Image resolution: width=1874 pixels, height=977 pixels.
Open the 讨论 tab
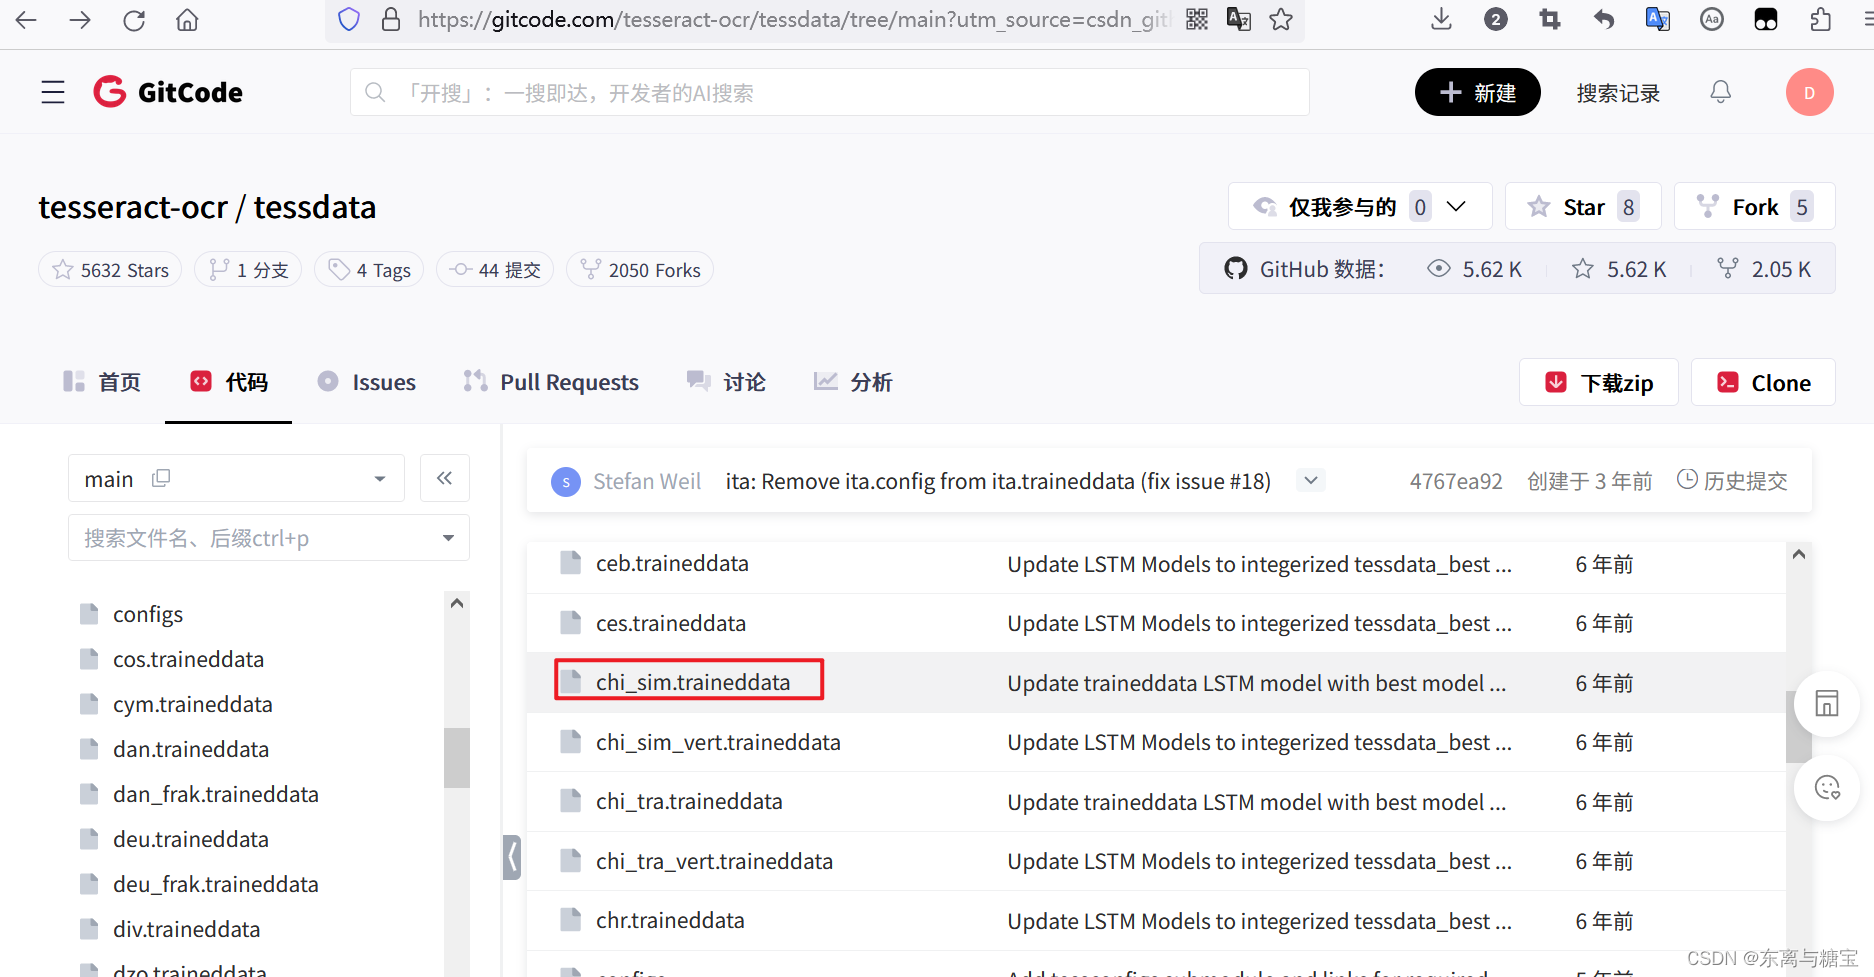point(726,382)
